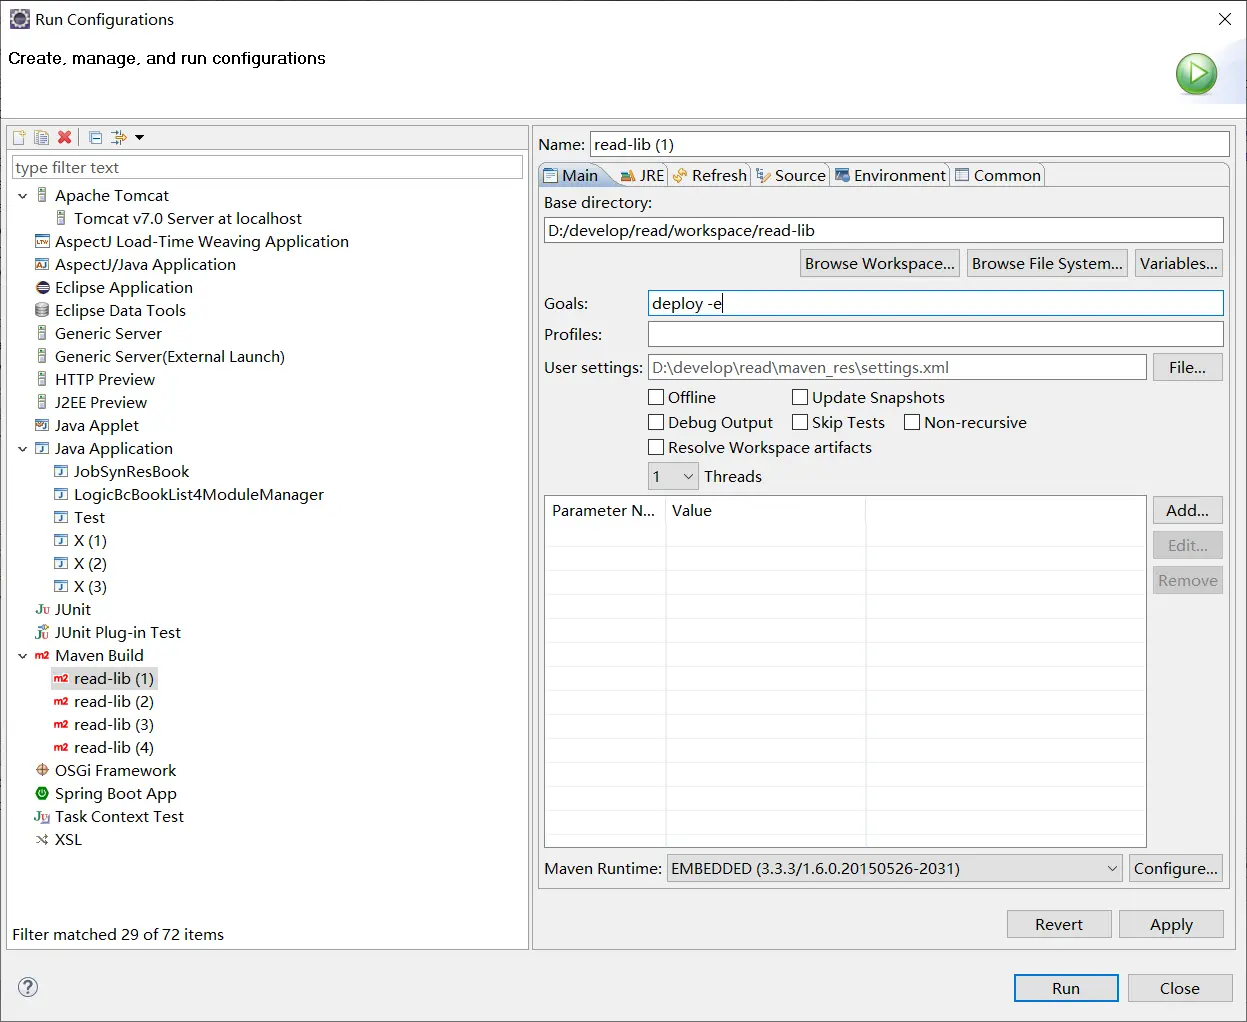Click the Goals input field
The width and height of the screenshot is (1247, 1022).
pos(935,303)
